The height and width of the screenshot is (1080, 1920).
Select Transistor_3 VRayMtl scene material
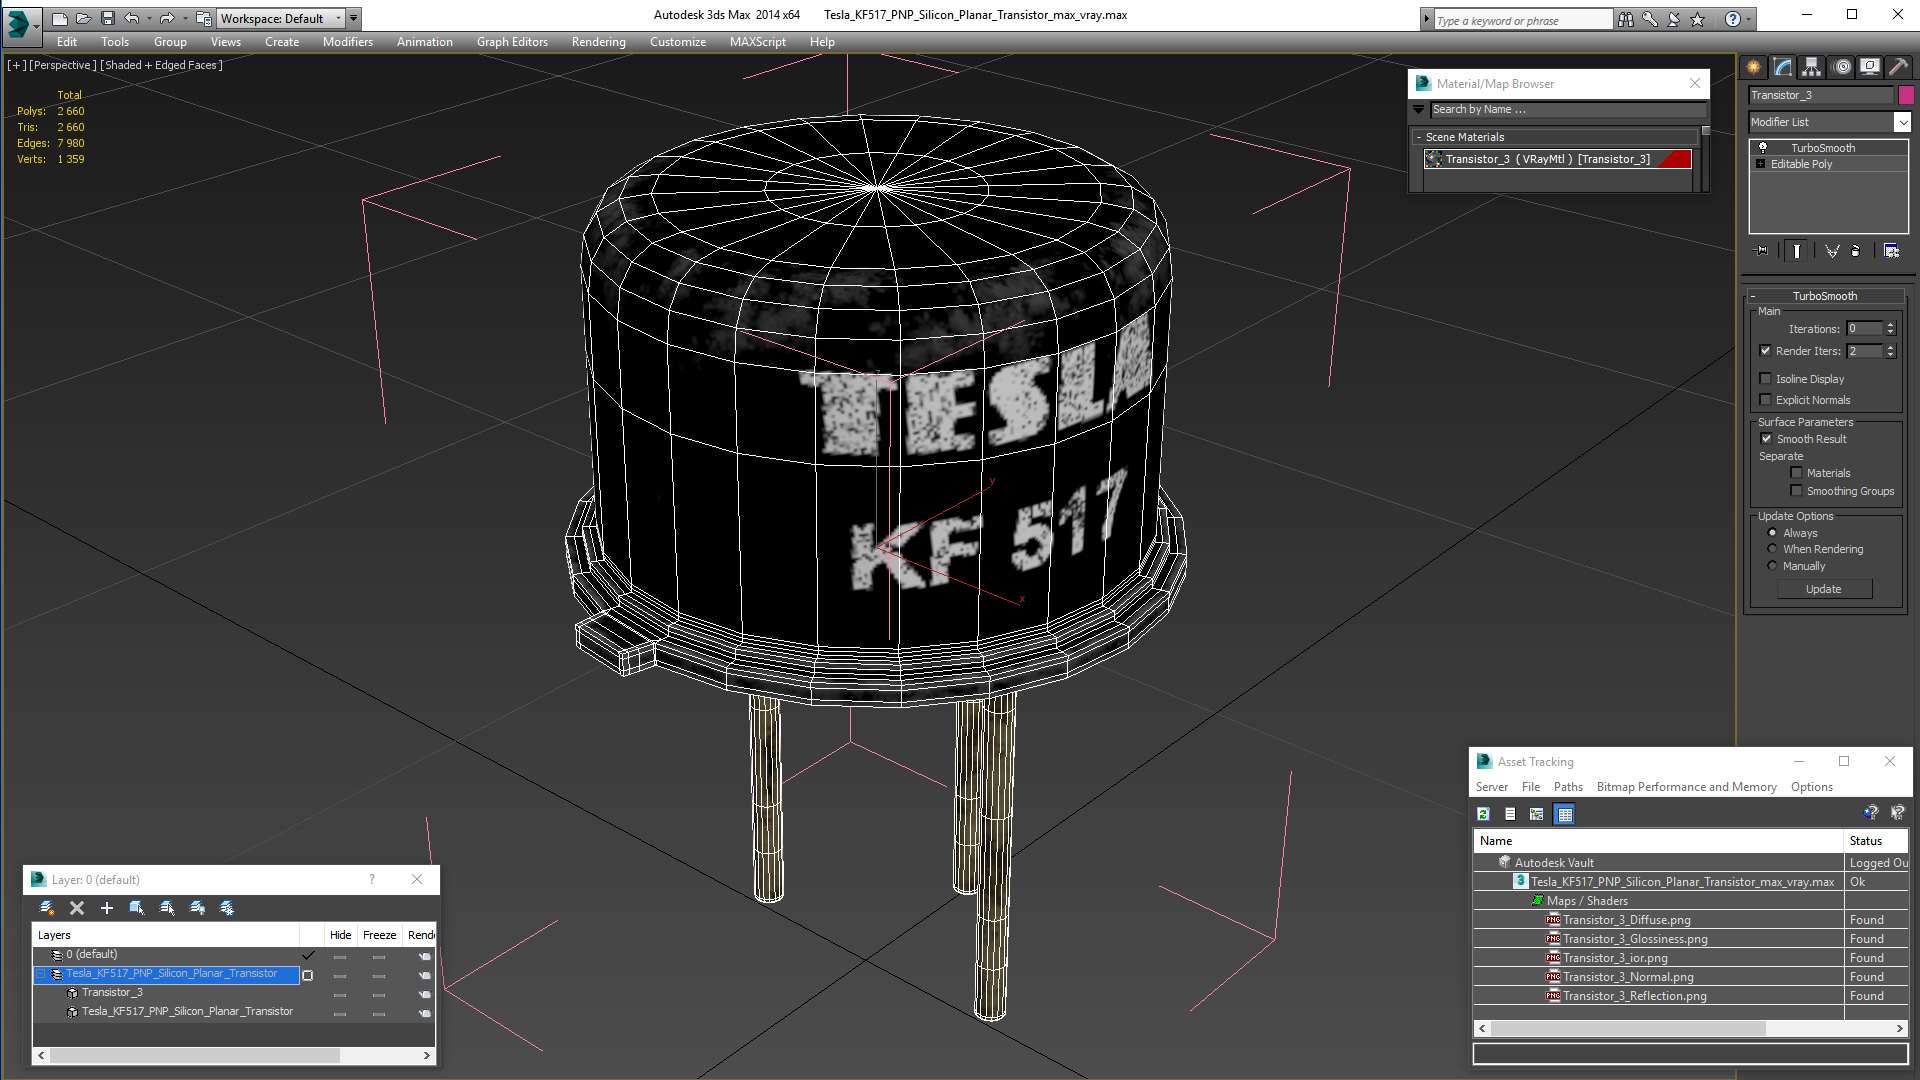pyautogui.click(x=1558, y=159)
